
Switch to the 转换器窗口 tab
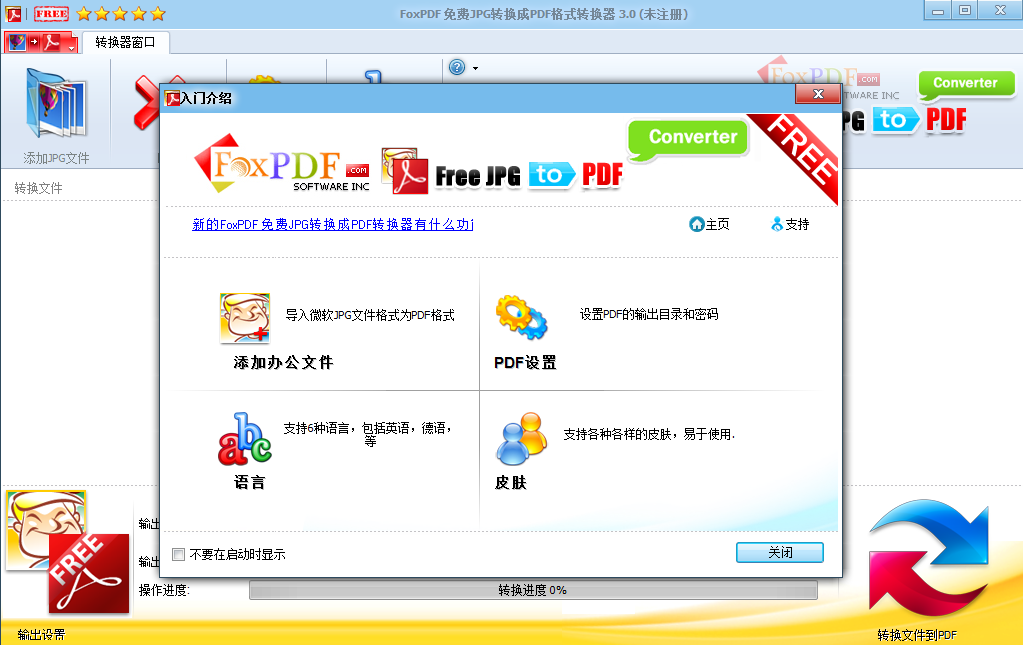(x=125, y=42)
